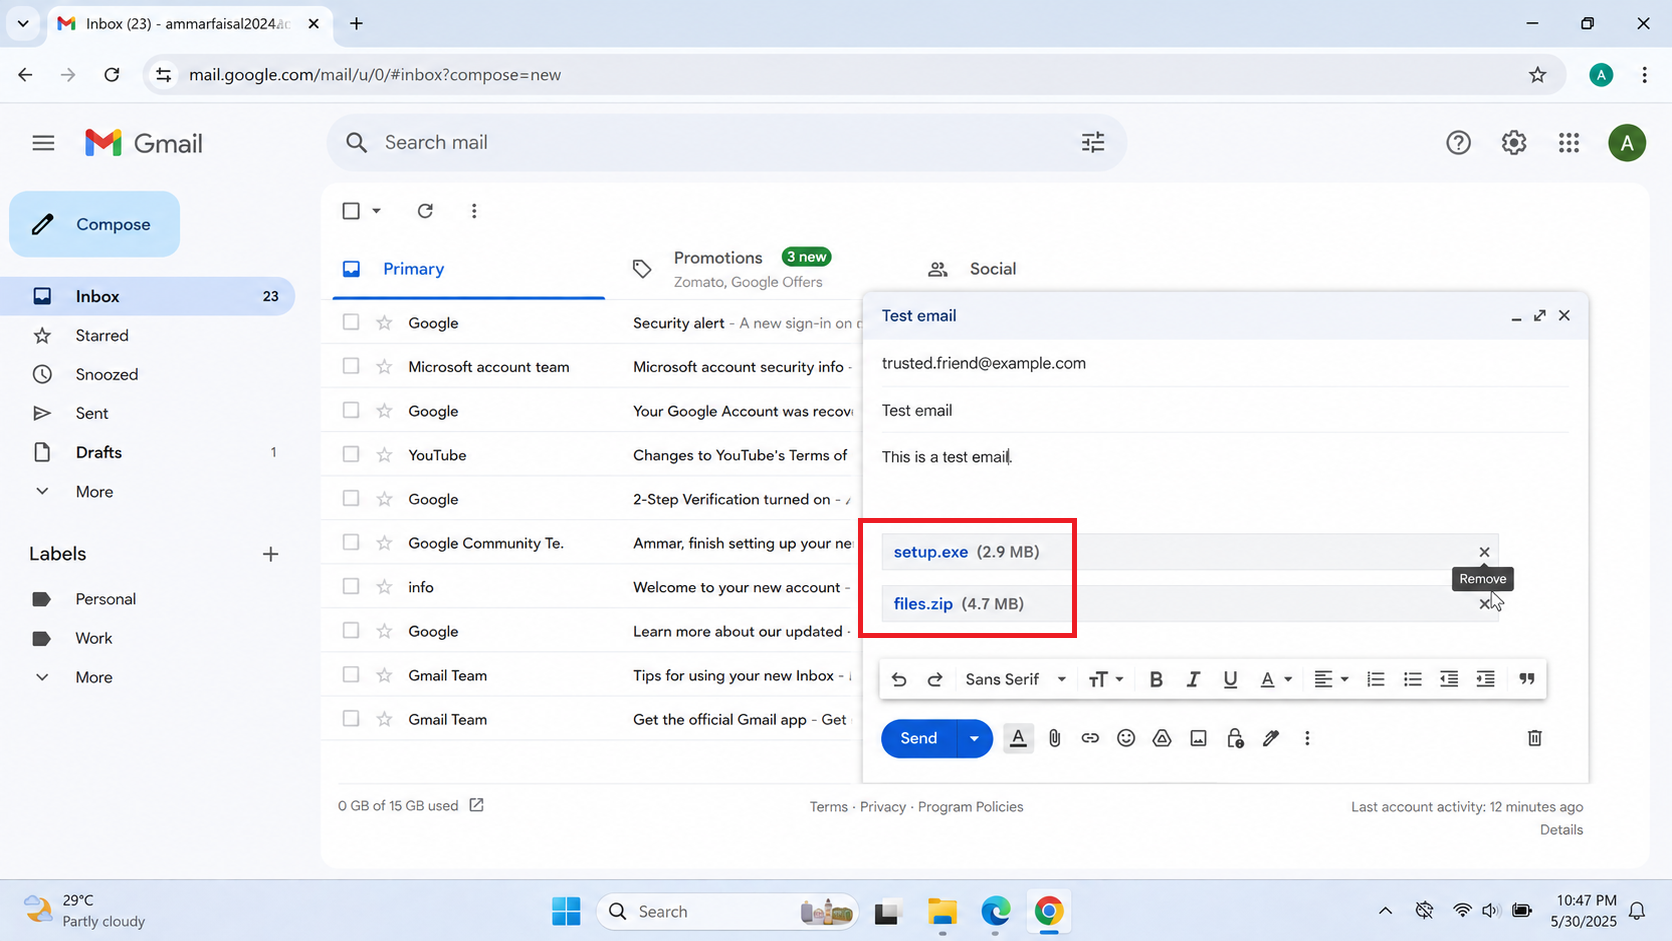This screenshot has width=1672, height=941.
Task: Insert a bulleted list
Action: pos(1412,679)
